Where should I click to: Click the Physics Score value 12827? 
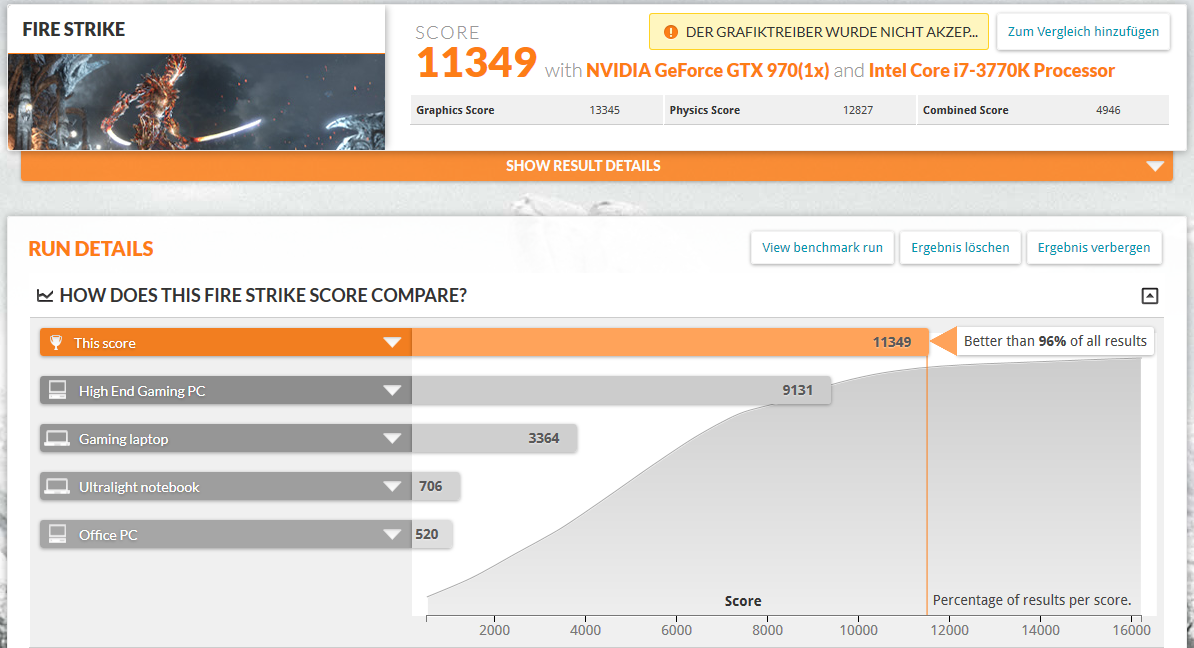[x=858, y=110]
